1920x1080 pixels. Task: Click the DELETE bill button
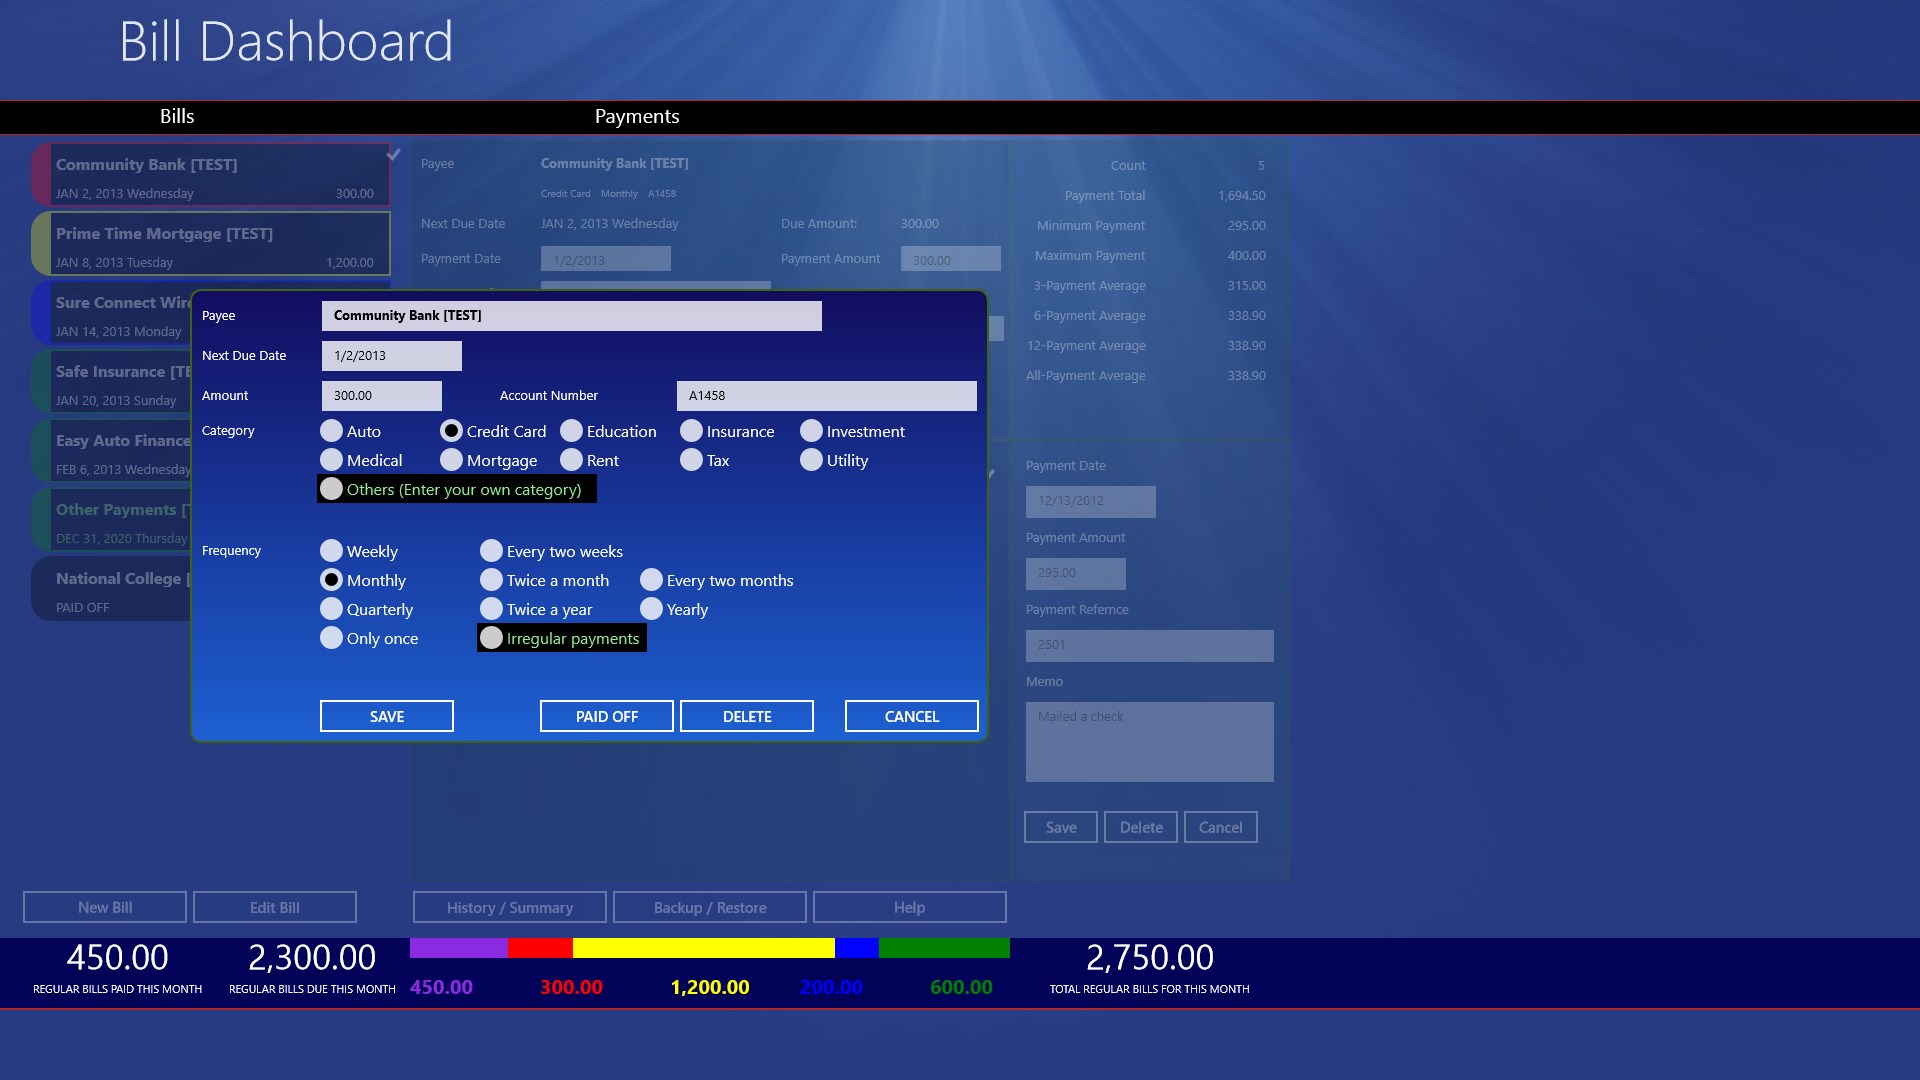(x=747, y=716)
